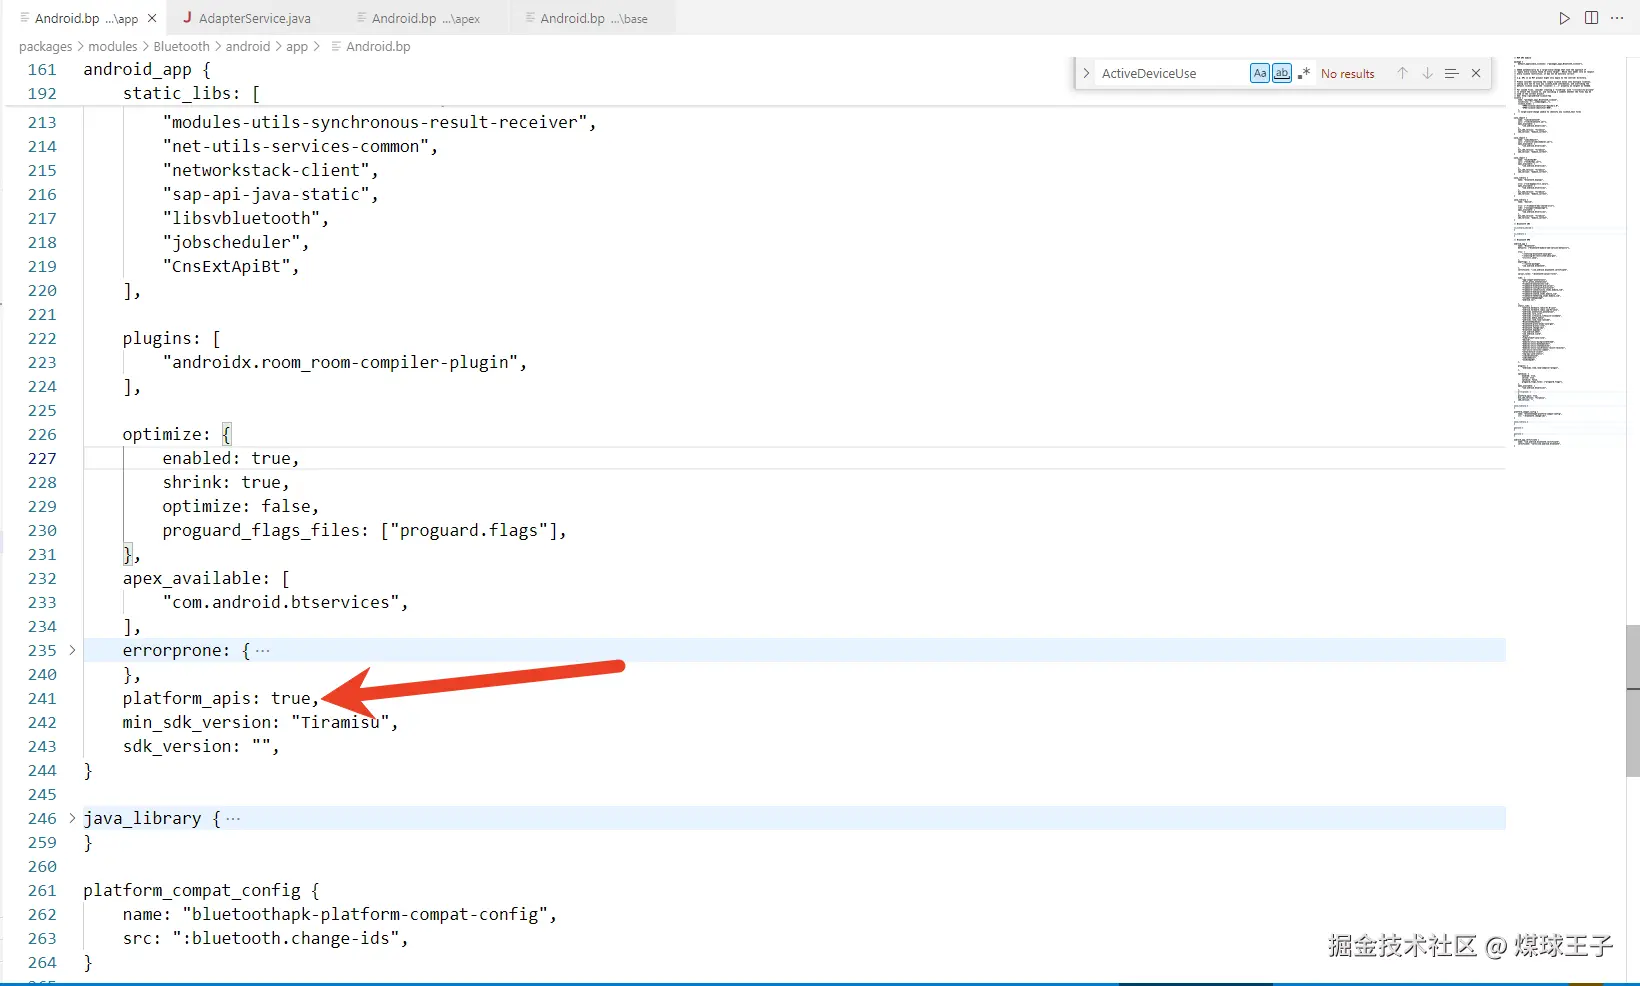This screenshot has height=986, width=1640.
Task: Click the "networkstack-client" entry
Action: pos(271,170)
